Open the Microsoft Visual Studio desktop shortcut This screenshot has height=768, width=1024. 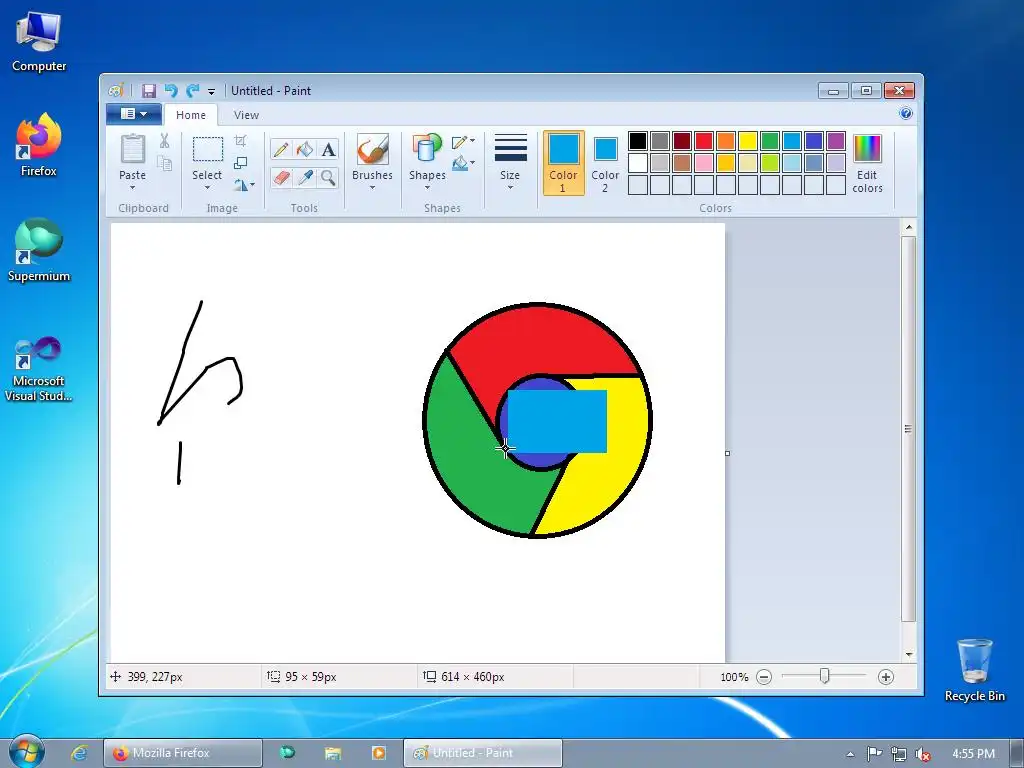(x=39, y=369)
